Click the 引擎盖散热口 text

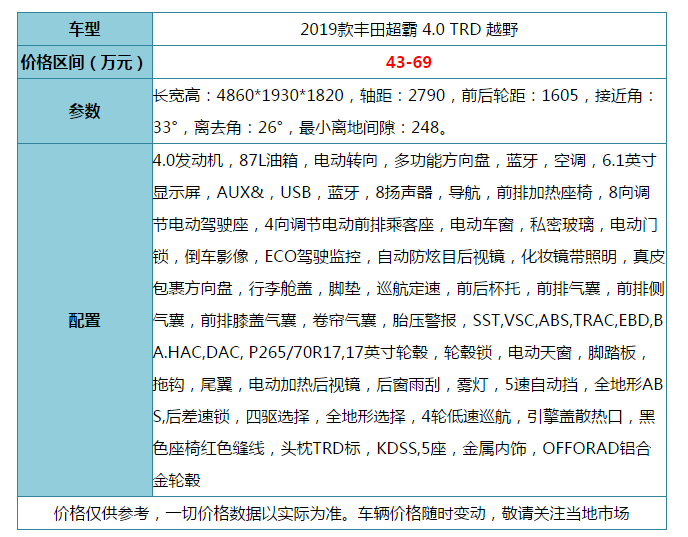click(x=575, y=417)
